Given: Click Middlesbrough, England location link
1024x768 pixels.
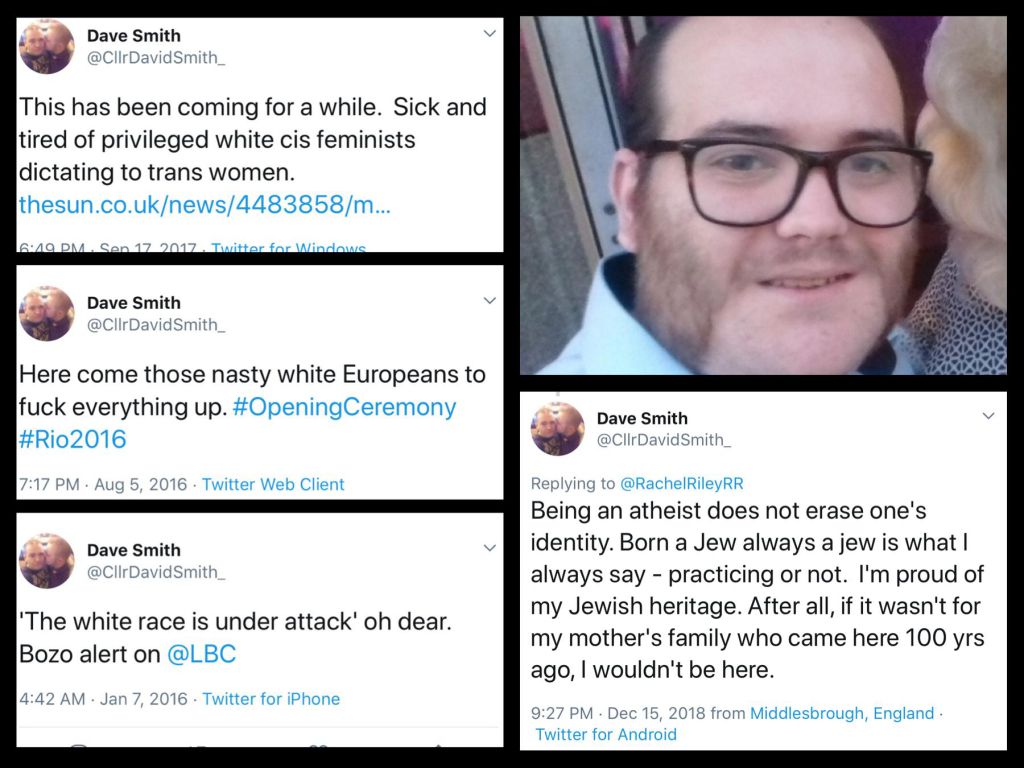Looking at the screenshot, I should click(x=842, y=713).
